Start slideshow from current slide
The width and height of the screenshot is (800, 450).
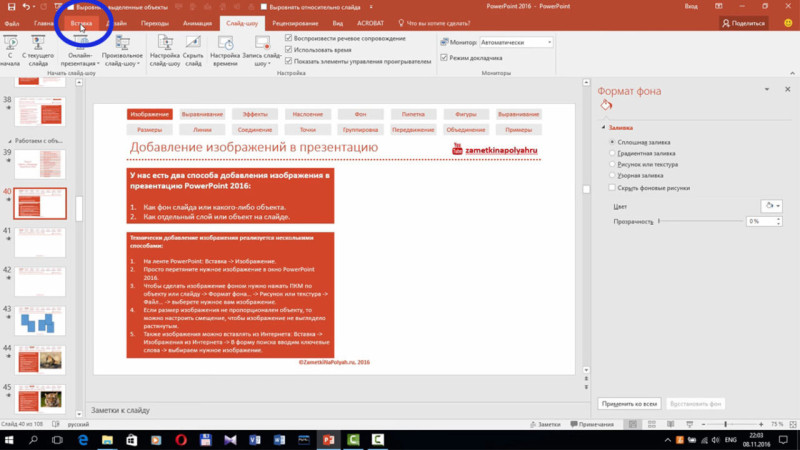click(x=38, y=51)
